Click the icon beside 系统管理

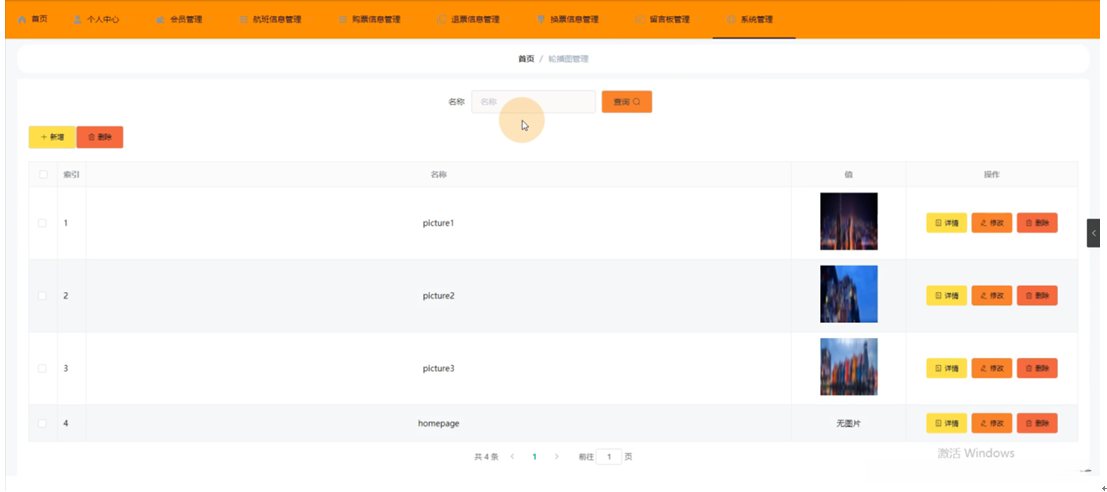coord(731,20)
